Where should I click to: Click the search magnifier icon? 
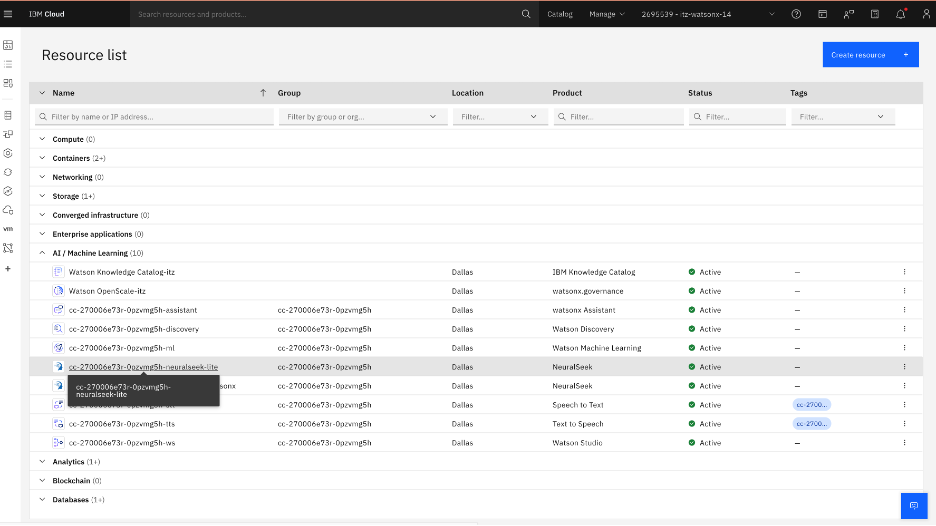[526, 14]
